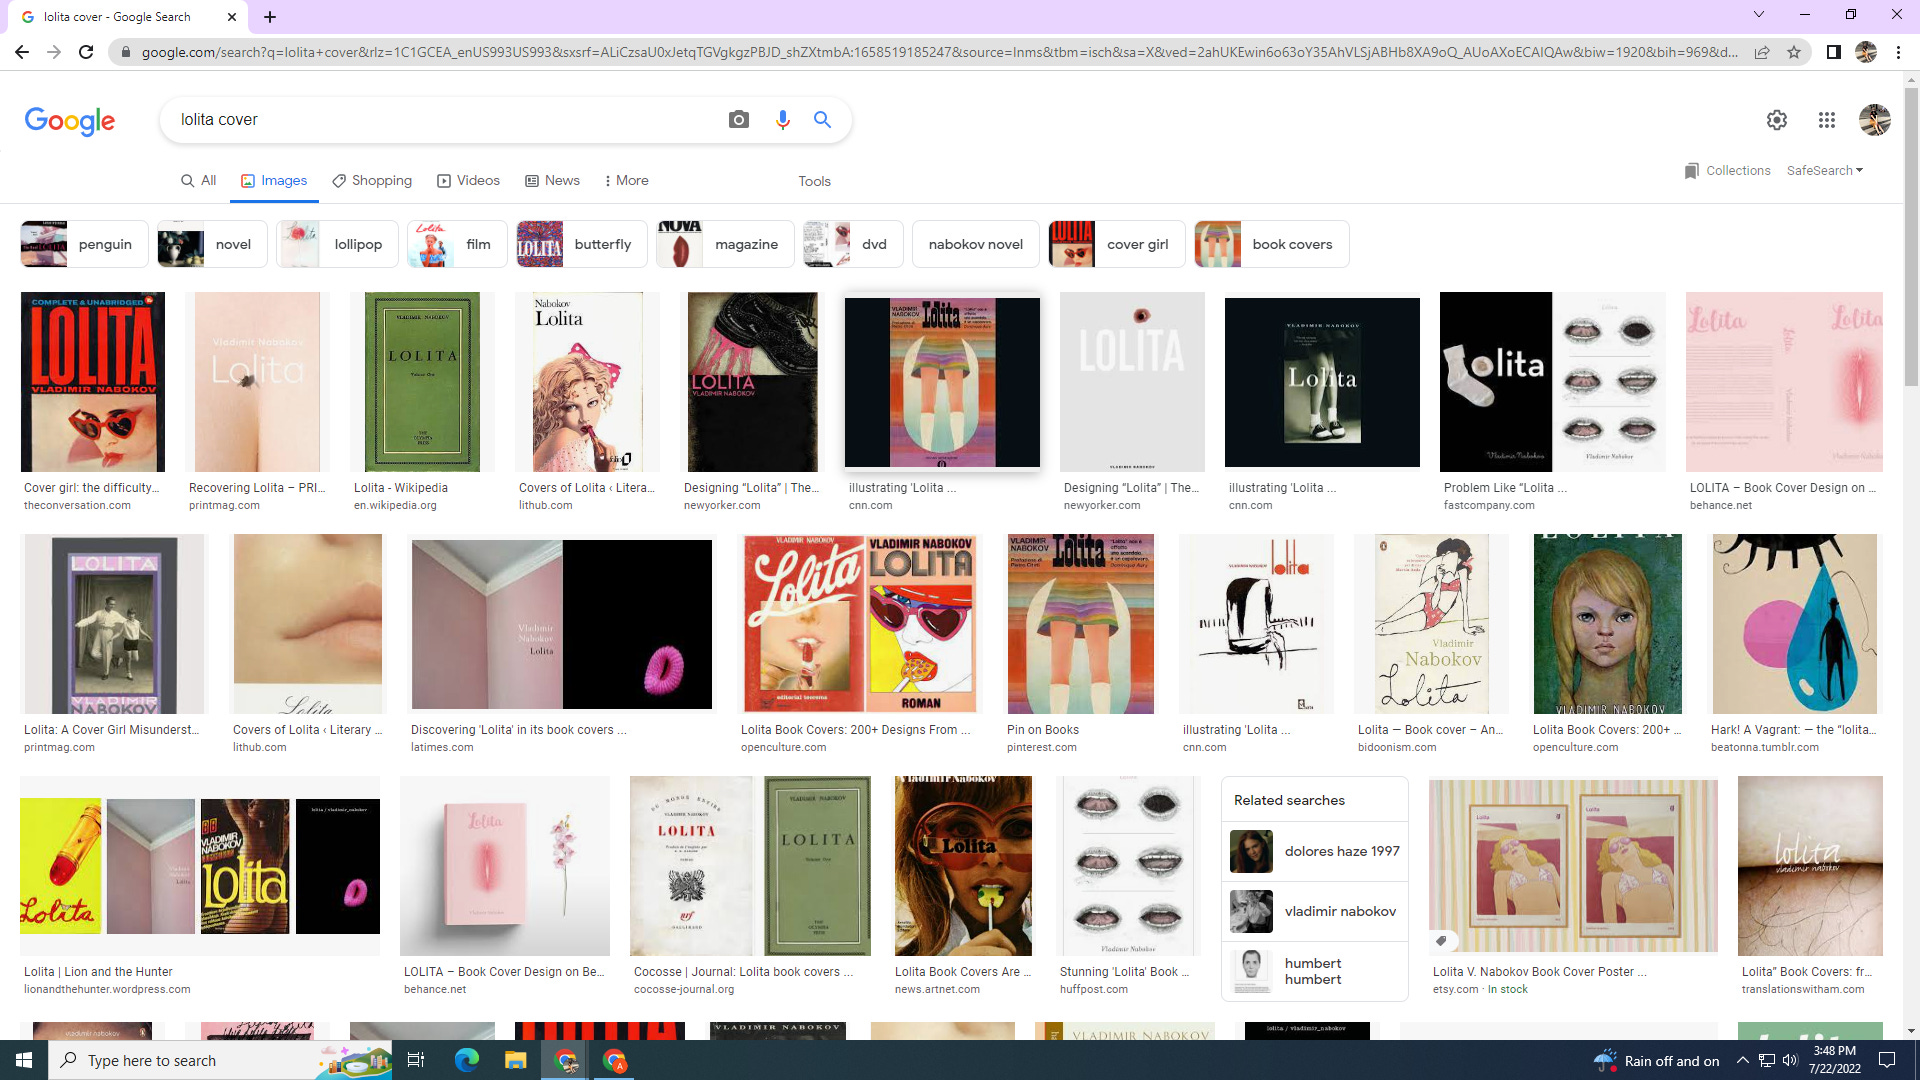Open network status tray icon
The height and width of the screenshot is (1080, 1920).
click(x=1767, y=1060)
